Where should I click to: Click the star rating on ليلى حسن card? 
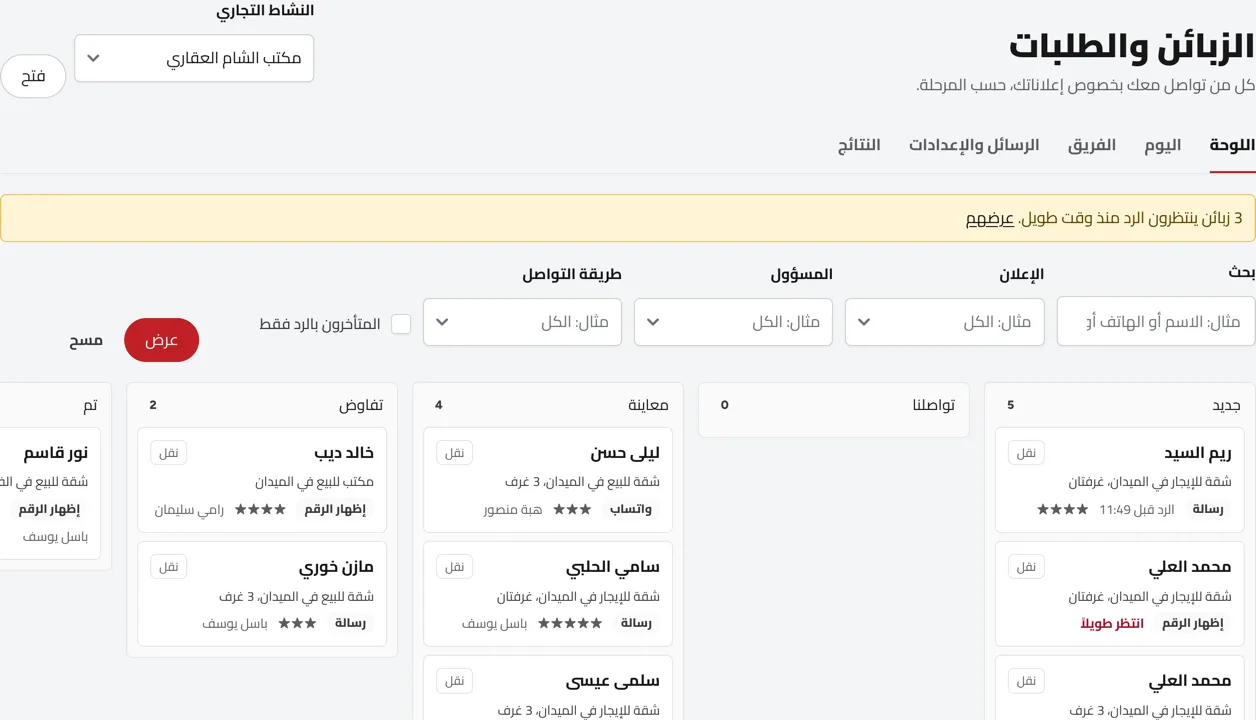click(x=572, y=509)
